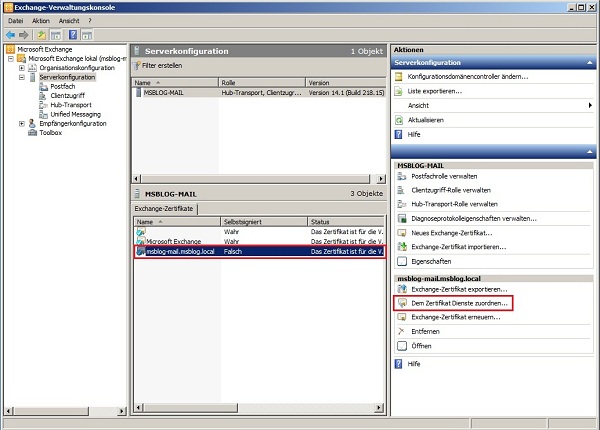This screenshot has width=600, height=430.
Task: Click scroll-right arrow of server list scrollbar
Action: pos(380,179)
